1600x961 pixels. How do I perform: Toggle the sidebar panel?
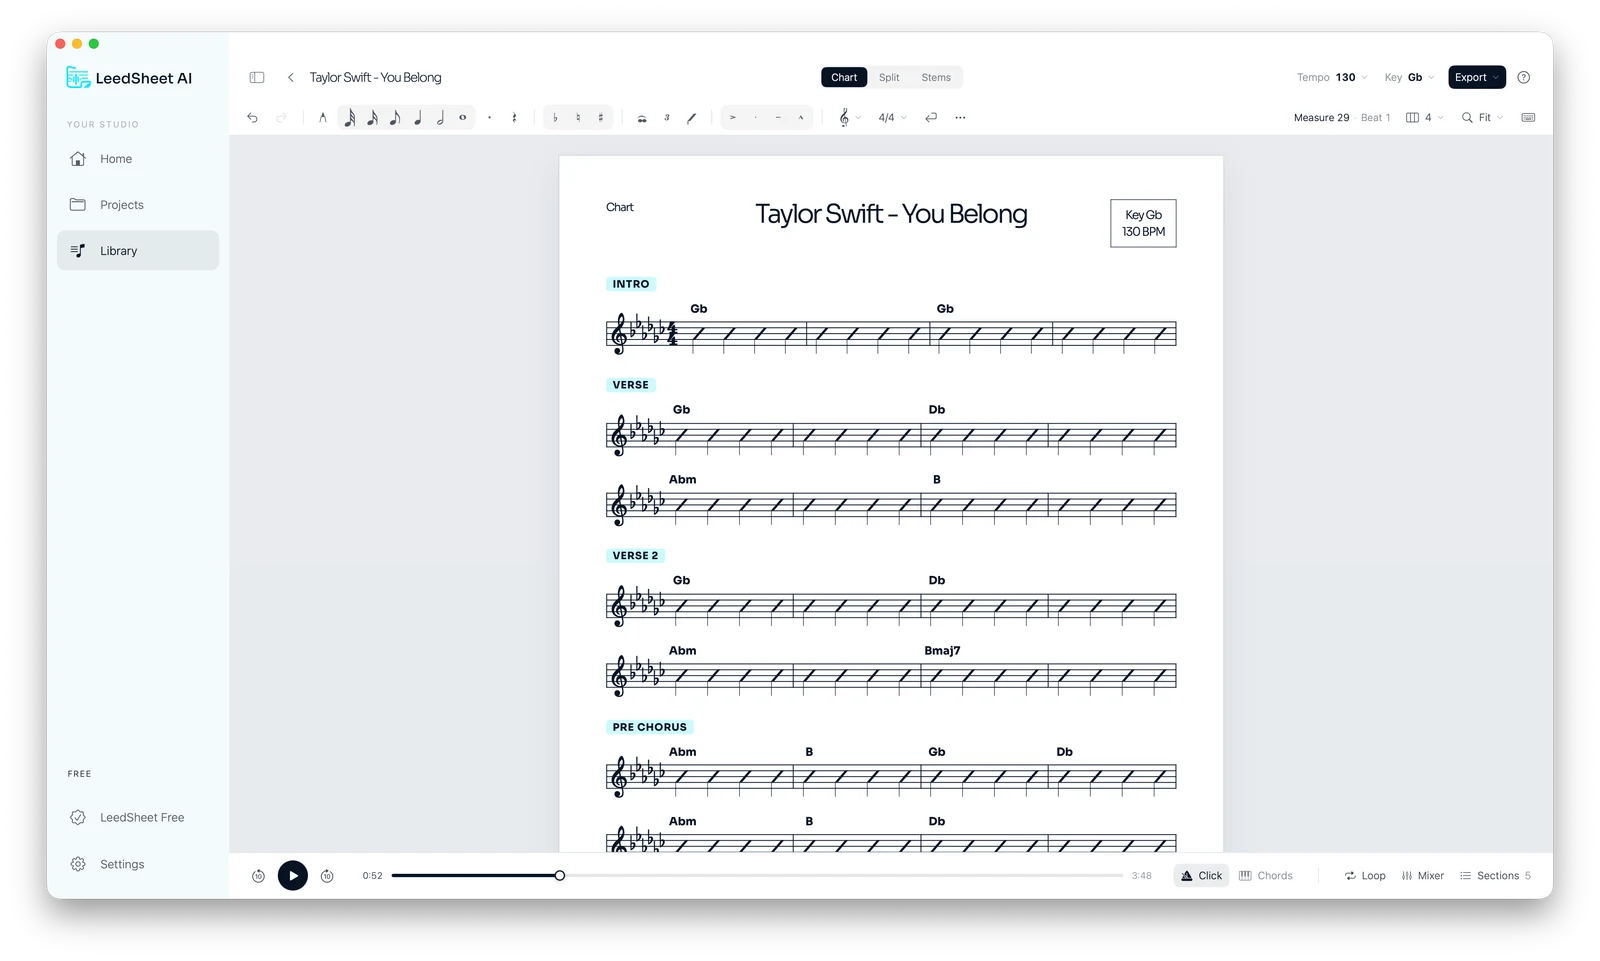point(257,77)
